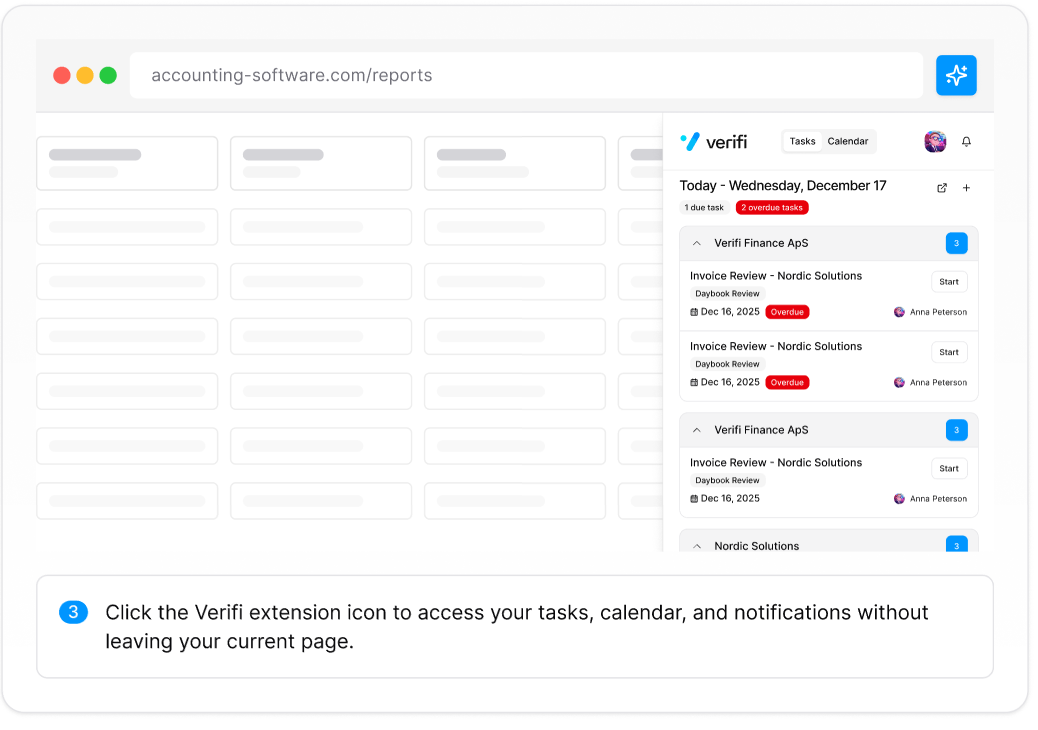1038x730 pixels.
Task: Switch to the Tasks tab
Action: click(802, 142)
